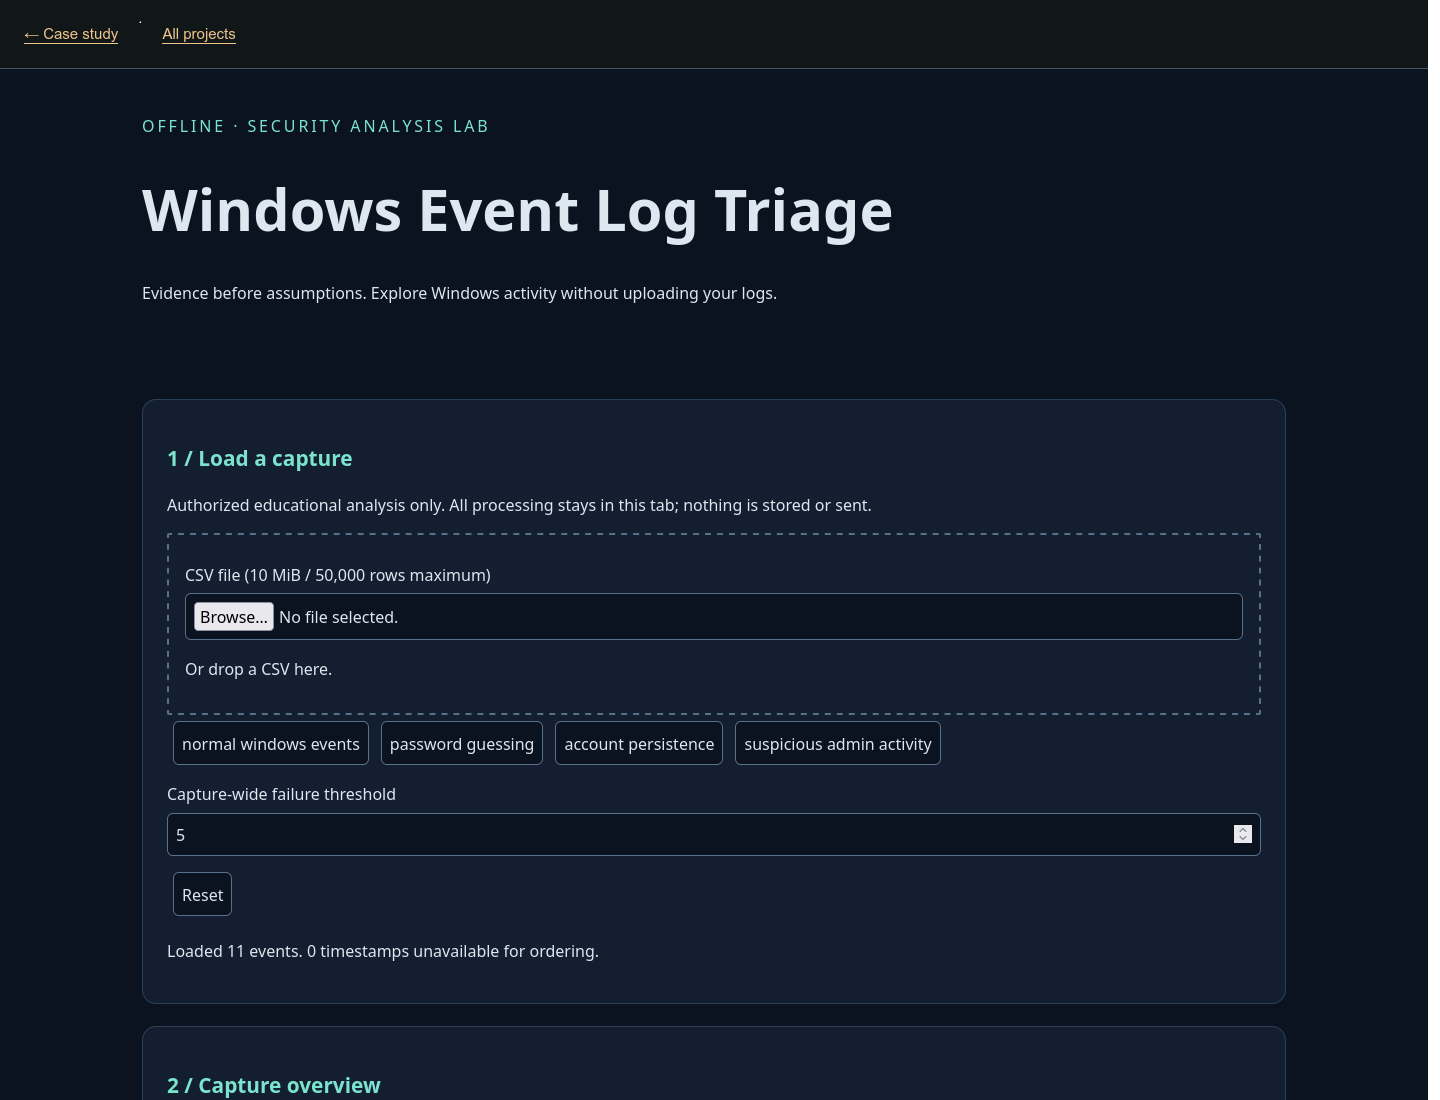Increase the failure threshold with the up arrow
Image resolution: width=1440 pixels, height=1100 pixels.
1243,830
